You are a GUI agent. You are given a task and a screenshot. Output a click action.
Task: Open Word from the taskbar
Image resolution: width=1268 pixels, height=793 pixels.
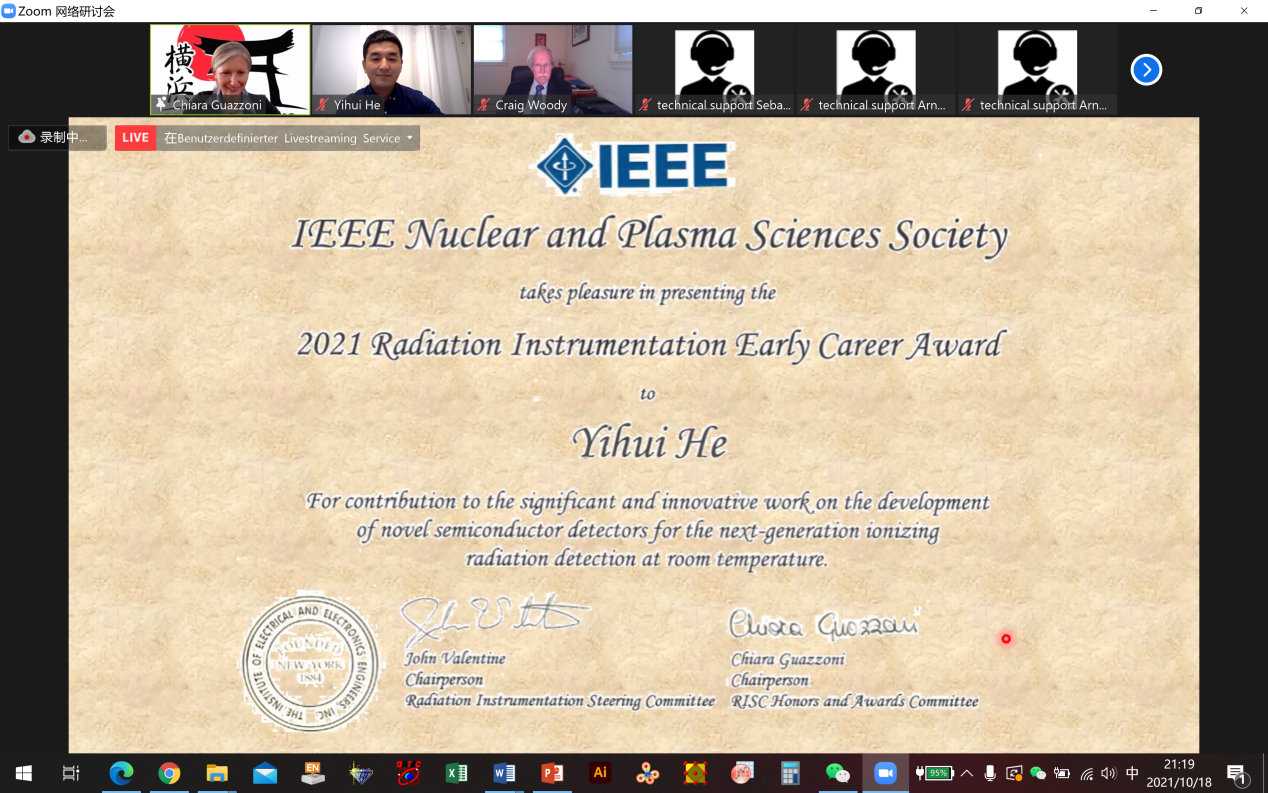coord(504,773)
